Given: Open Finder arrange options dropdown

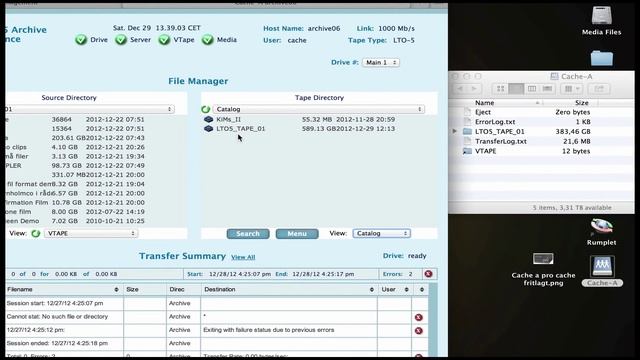Looking at the screenshot, I should [x=572, y=89].
